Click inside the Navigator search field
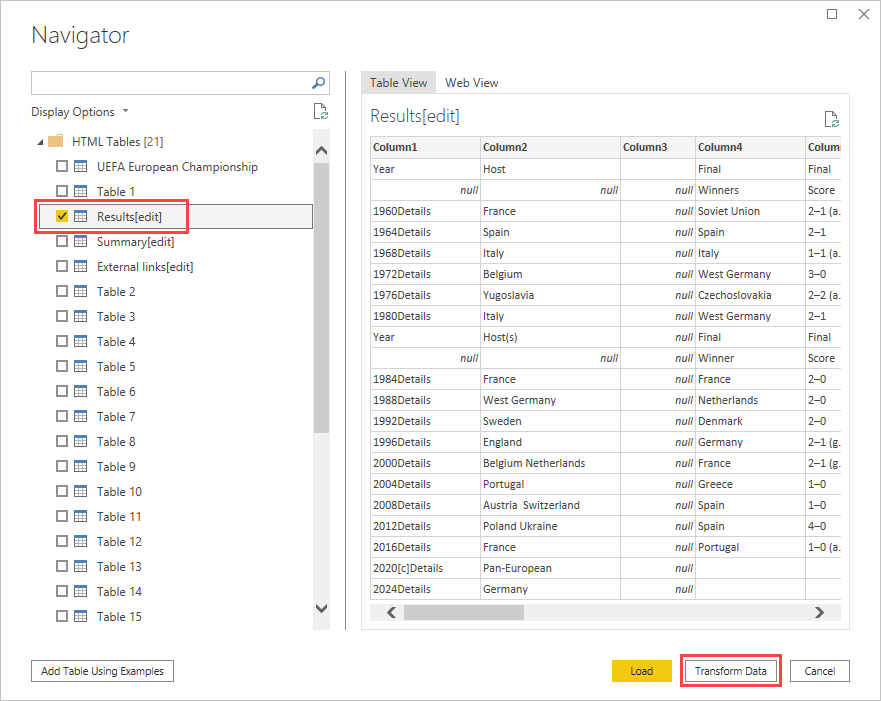Screen dimensions: 881x701 pyautogui.click(x=171, y=83)
